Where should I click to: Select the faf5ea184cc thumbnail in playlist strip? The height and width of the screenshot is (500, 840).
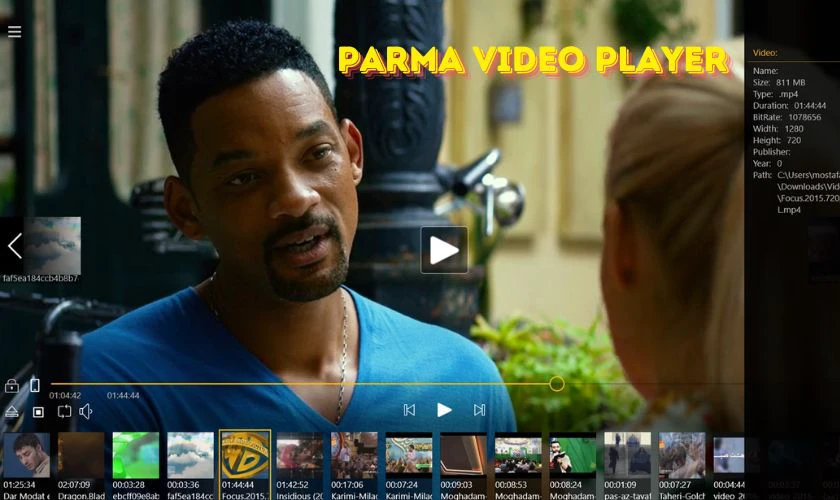pos(190,456)
